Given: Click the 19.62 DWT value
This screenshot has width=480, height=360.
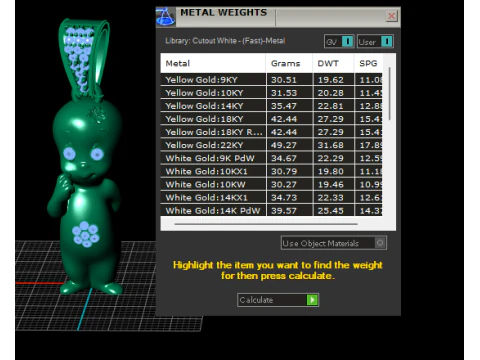Looking at the screenshot, I should click(x=330, y=80).
